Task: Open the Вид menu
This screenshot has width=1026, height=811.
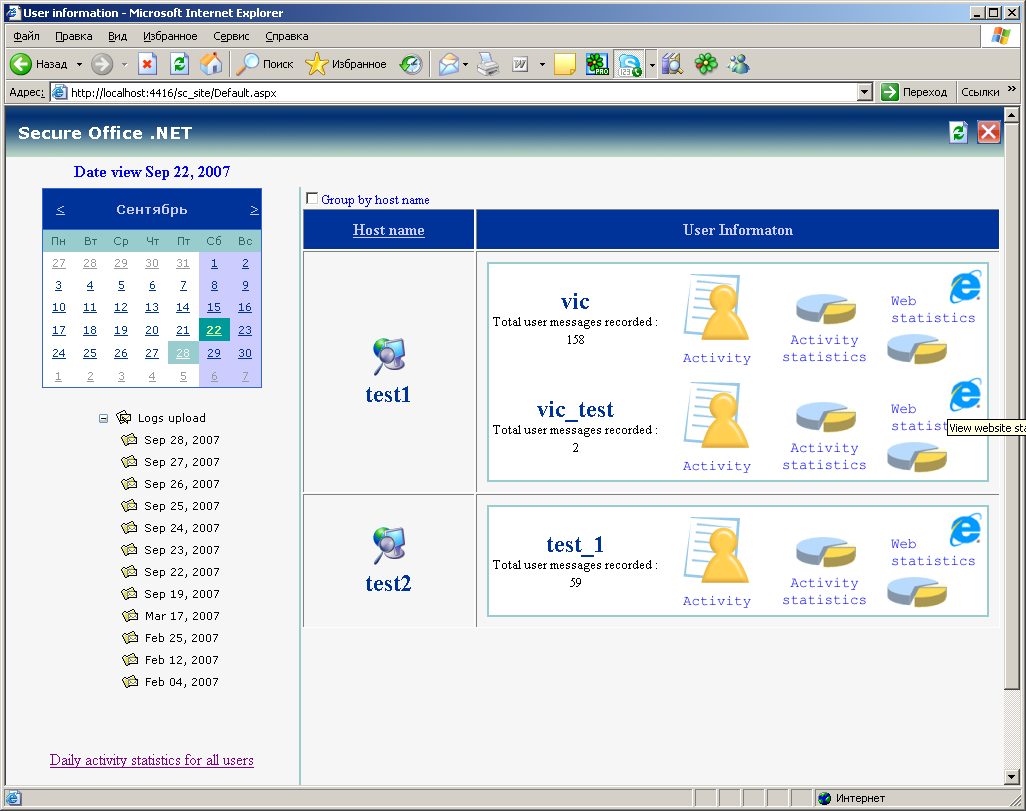Action: coord(117,36)
